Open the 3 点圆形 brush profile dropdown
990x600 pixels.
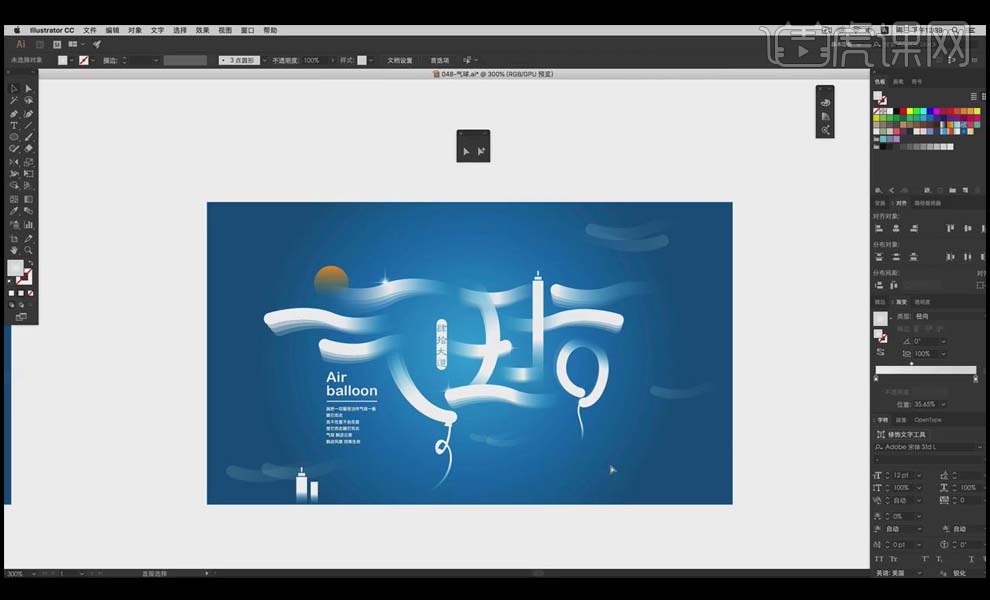(265, 61)
